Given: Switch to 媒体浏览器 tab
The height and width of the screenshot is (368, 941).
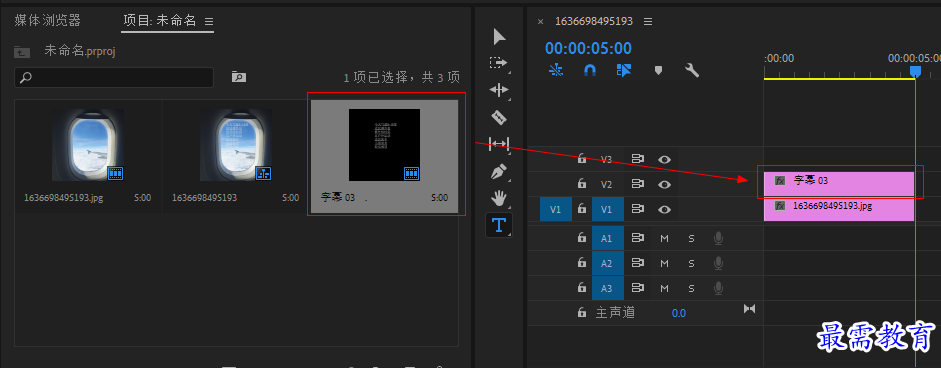Looking at the screenshot, I should (x=47, y=20).
